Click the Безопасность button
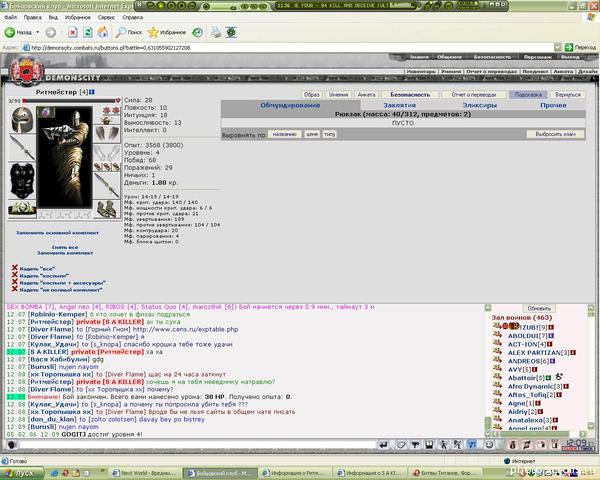Image resolution: width=600 pixels, height=480 pixels. click(410, 95)
